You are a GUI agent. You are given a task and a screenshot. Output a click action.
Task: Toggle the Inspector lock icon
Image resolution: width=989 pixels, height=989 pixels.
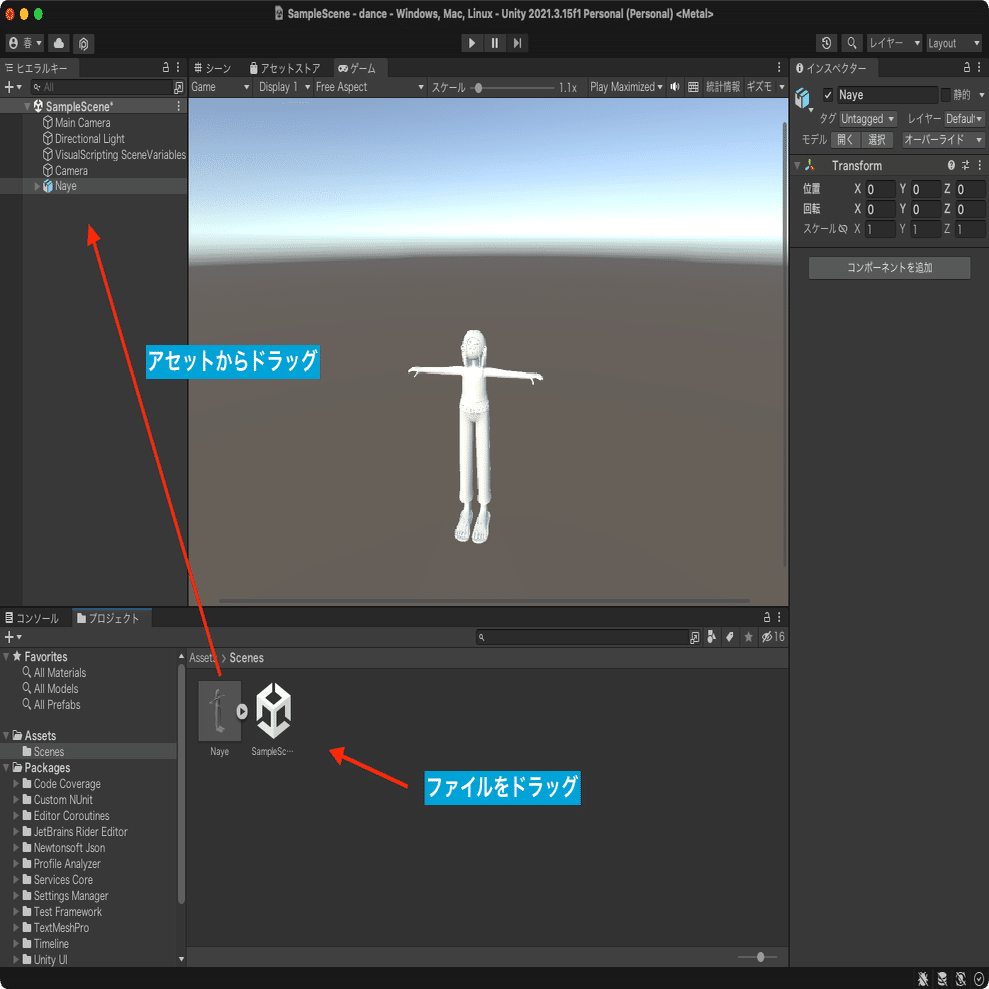pos(966,67)
